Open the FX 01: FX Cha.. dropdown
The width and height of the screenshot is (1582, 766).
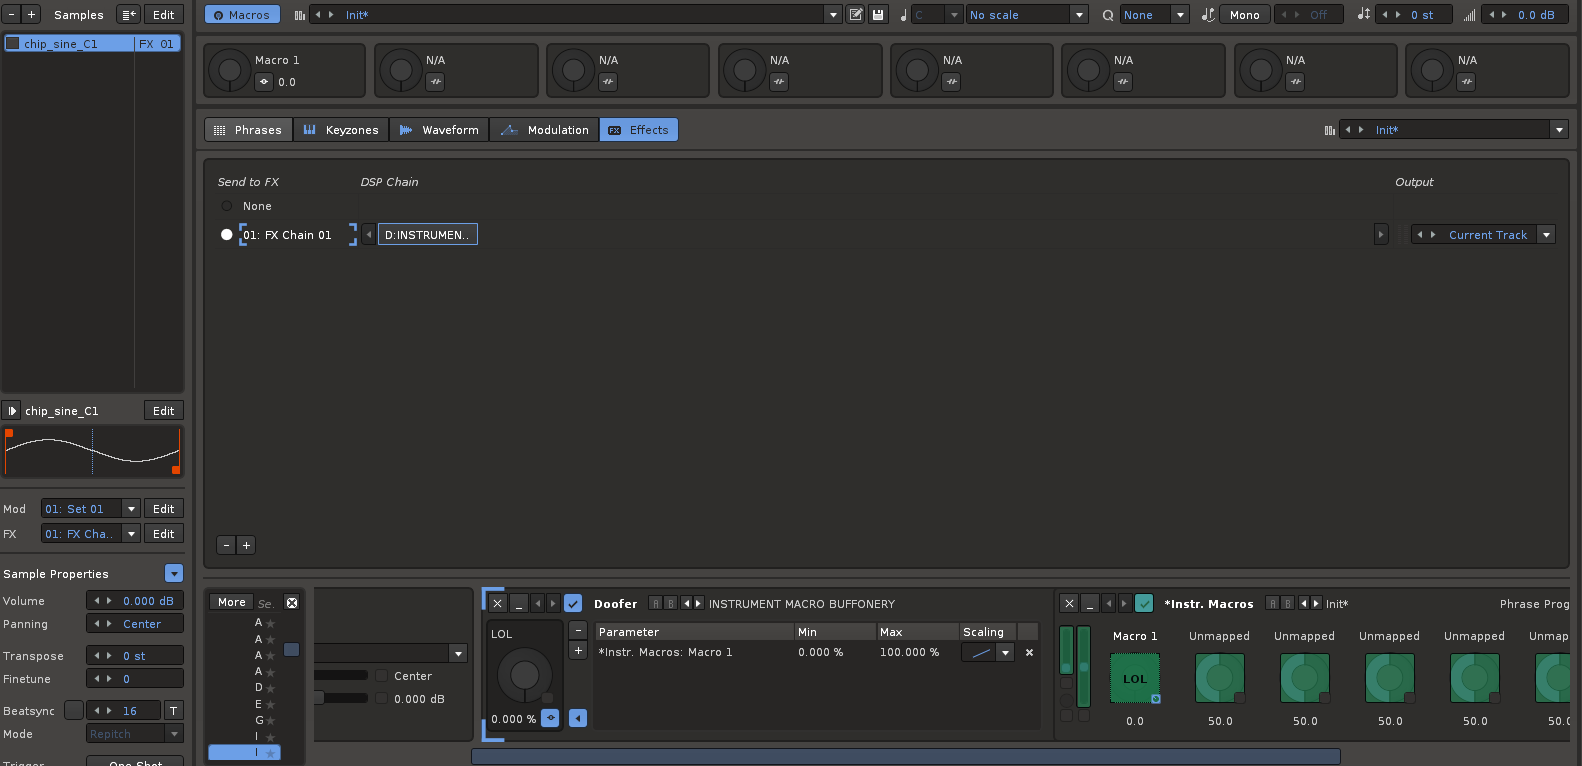pos(131,534)
